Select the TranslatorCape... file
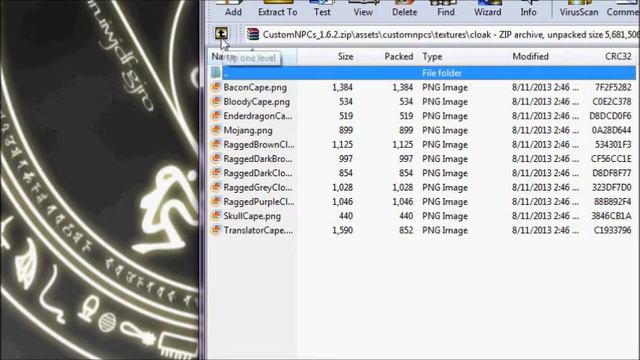 pyautogui.click(x=258, y=230)
